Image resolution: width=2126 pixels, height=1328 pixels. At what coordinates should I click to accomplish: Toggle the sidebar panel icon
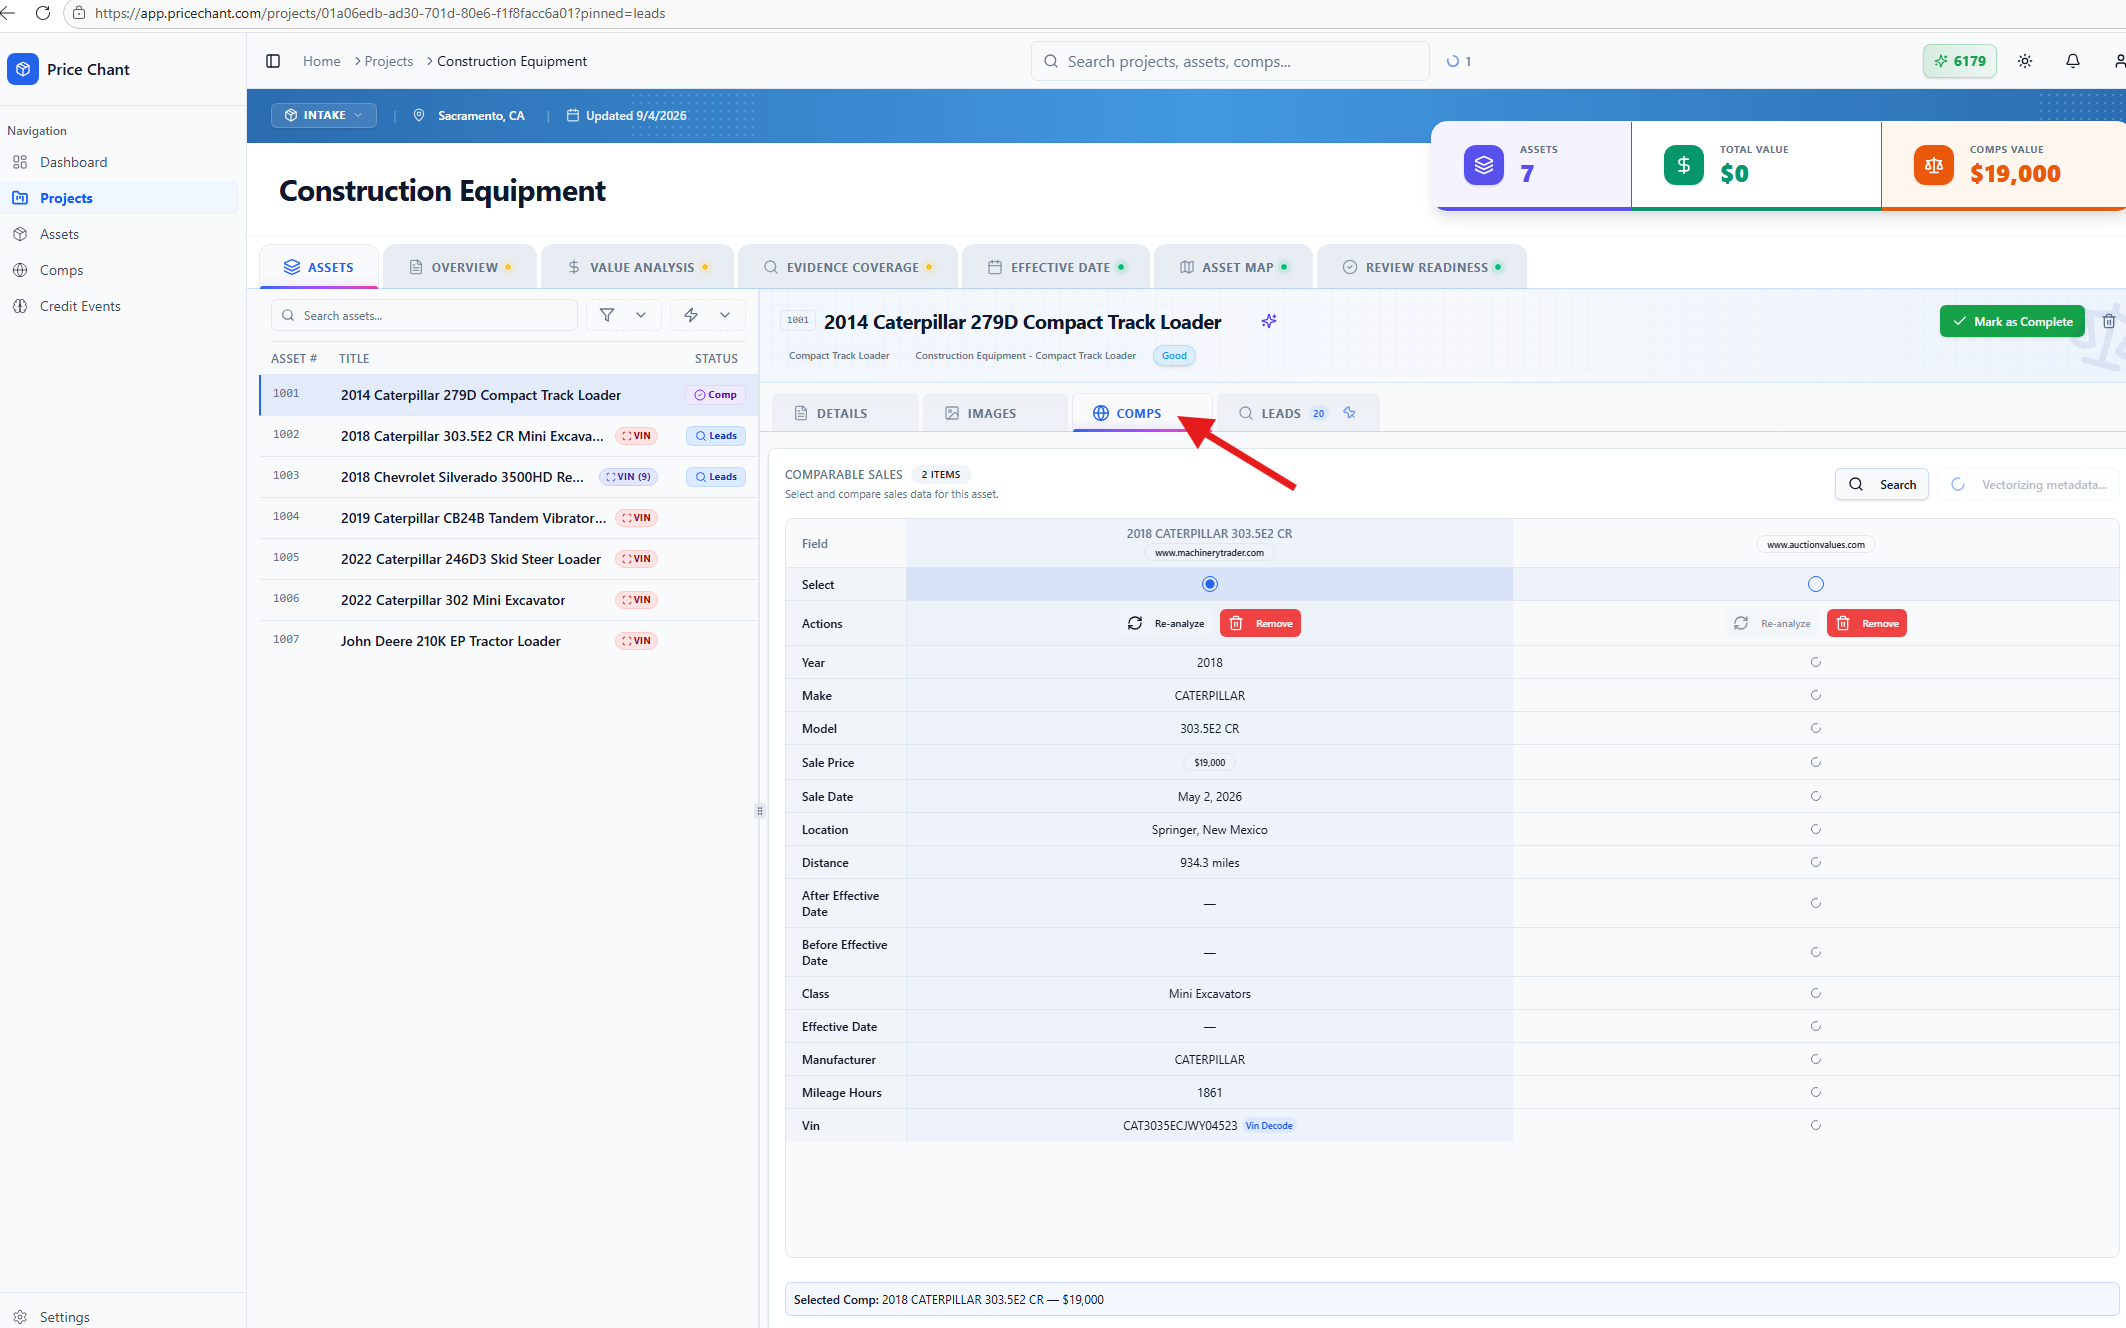tap(273, 61)
